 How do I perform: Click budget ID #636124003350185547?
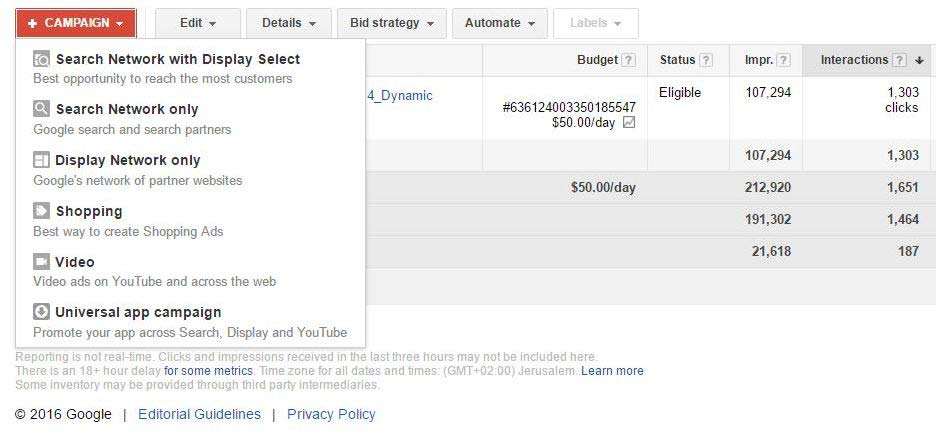tap(569, 108)
